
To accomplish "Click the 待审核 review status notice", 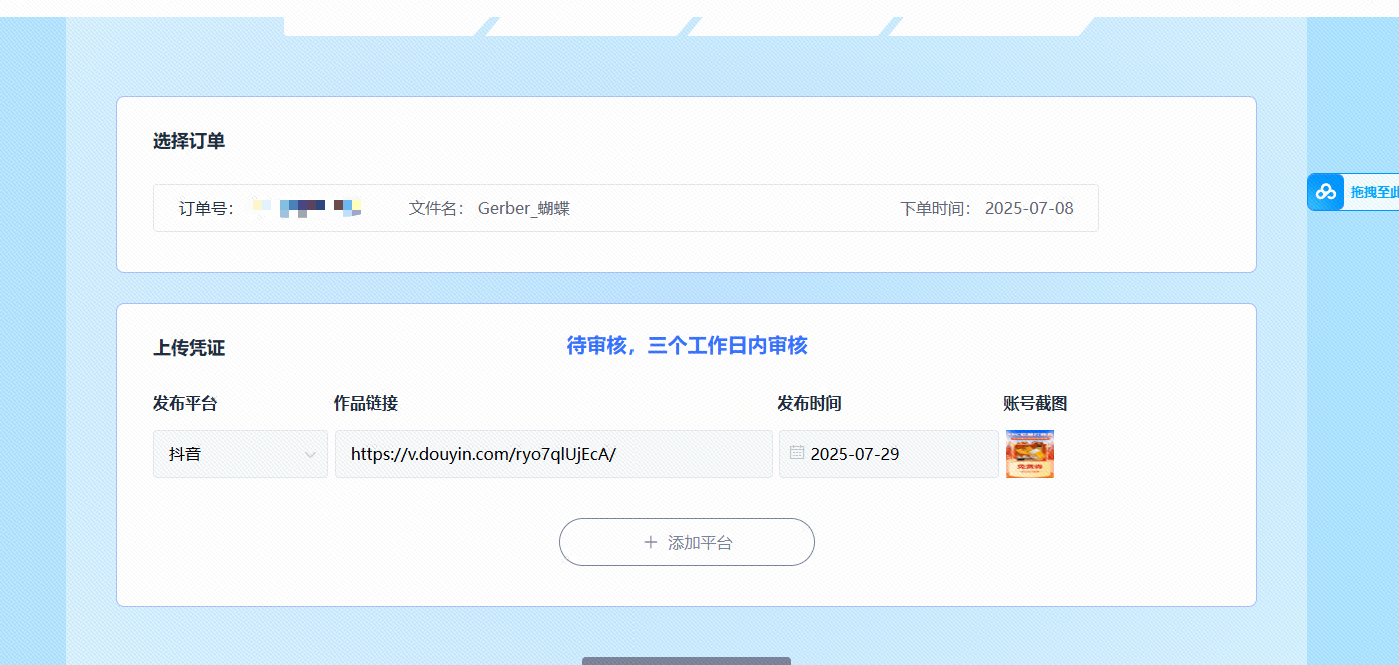I will point(687,346).
